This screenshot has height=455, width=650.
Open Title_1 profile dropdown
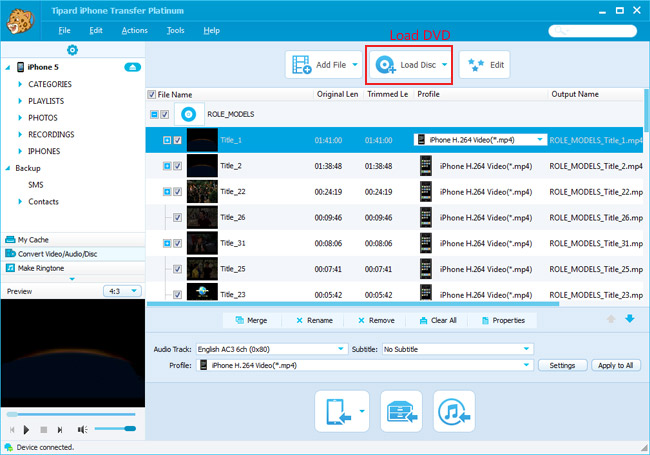click(x=540, y=140)
